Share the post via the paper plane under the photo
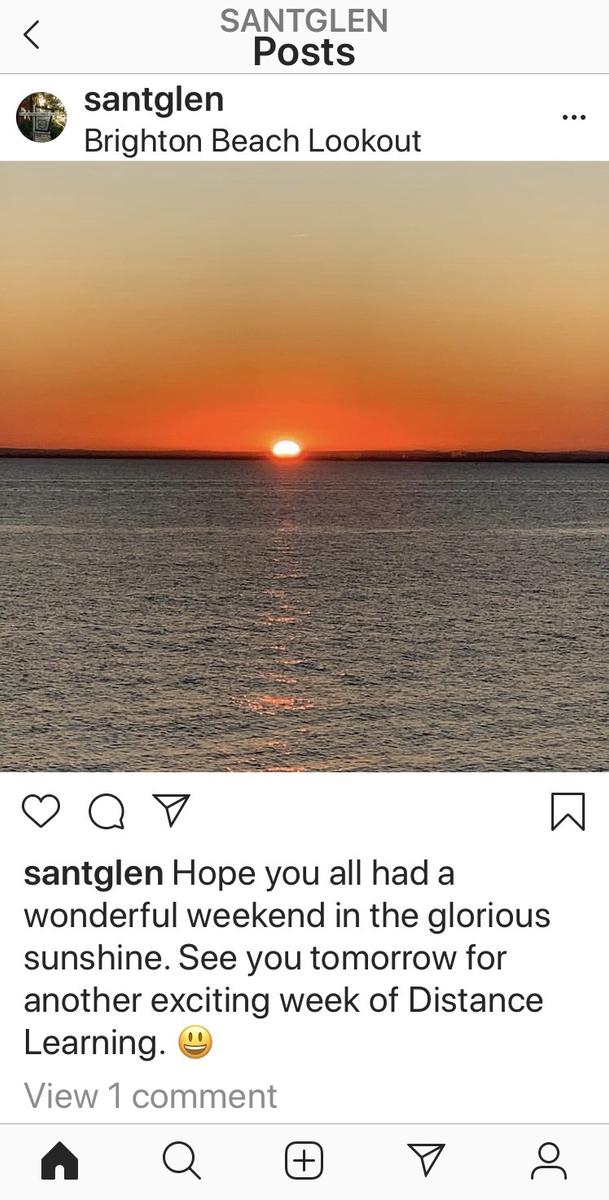This screenshot has height=1200, width=609. click(x=172, y=810)
